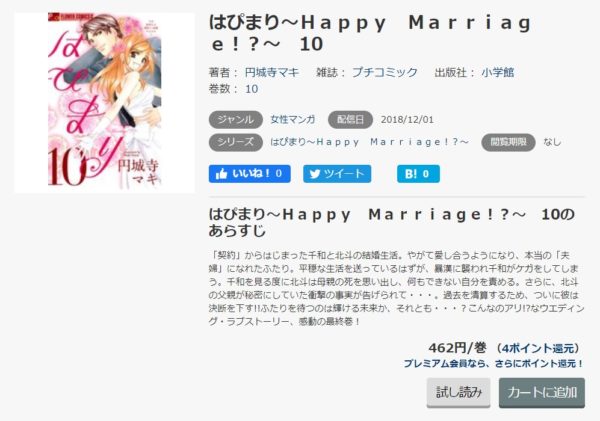Viewport: 600px width, 421px height.
Task: Open publisher link 小学館
Action: pos(497,72)
